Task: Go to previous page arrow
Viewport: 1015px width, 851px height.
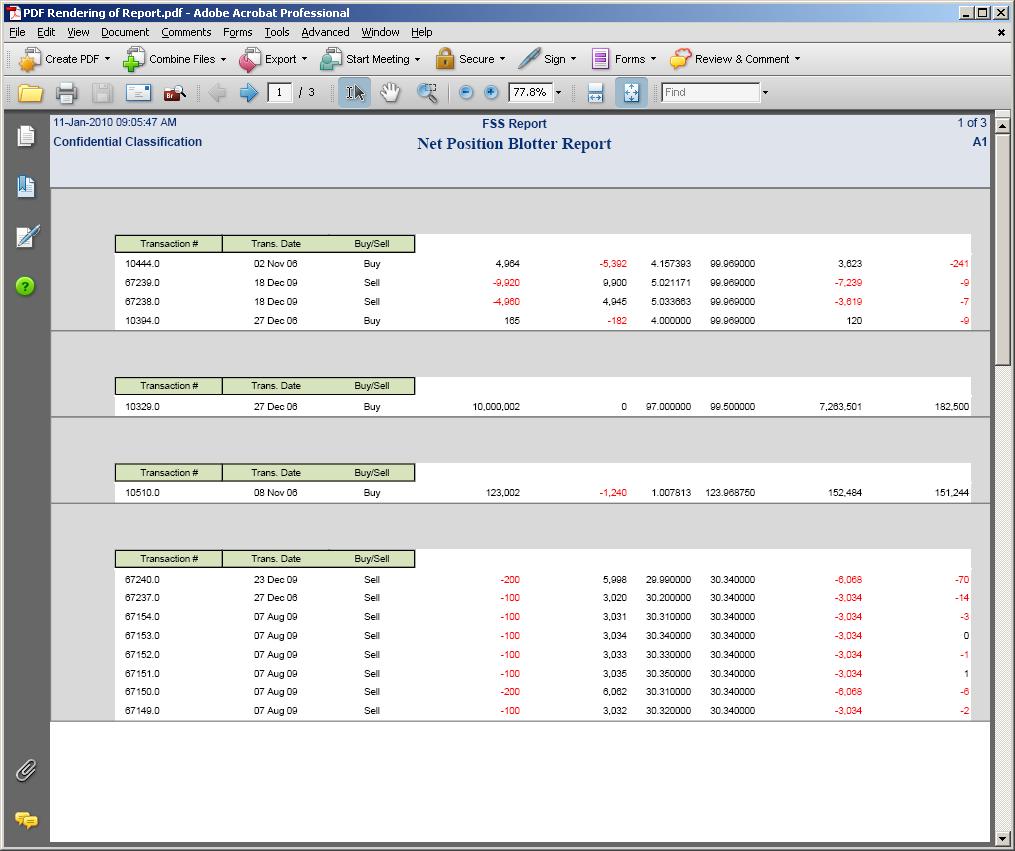Action: (x=218, y=93)
